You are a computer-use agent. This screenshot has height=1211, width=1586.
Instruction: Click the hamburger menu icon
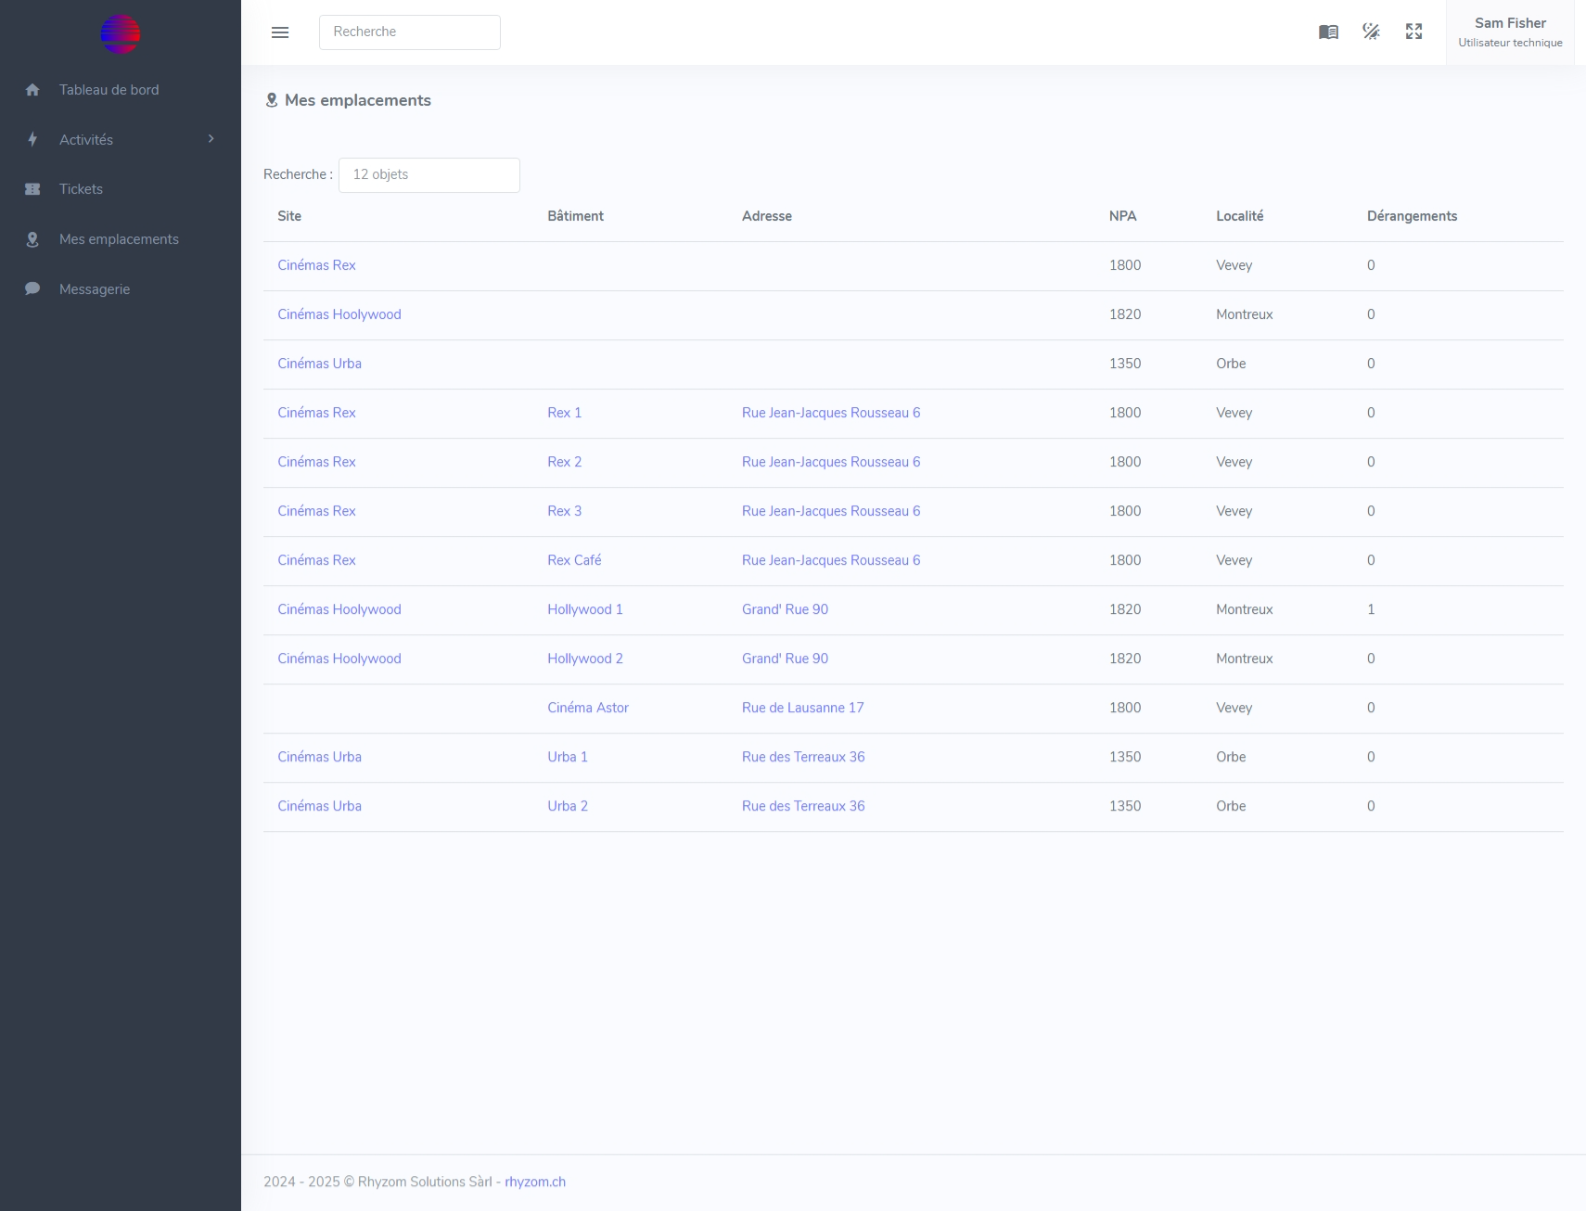[280, 32]
